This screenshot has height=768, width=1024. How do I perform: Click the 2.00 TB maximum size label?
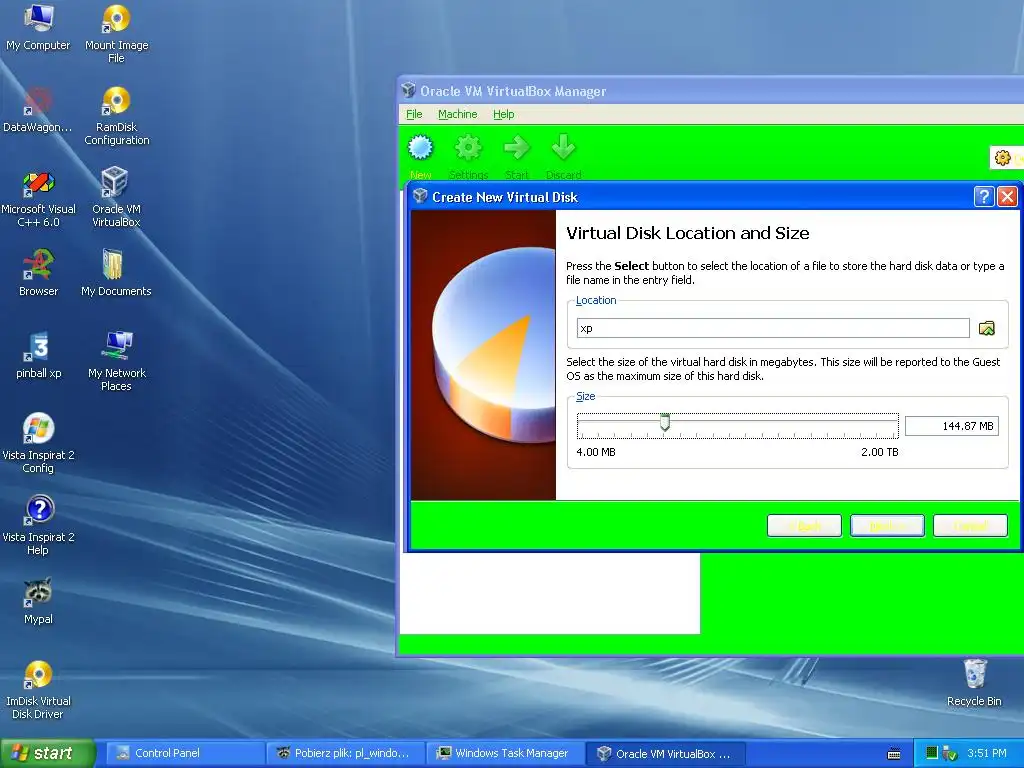(x=880, y=452)
